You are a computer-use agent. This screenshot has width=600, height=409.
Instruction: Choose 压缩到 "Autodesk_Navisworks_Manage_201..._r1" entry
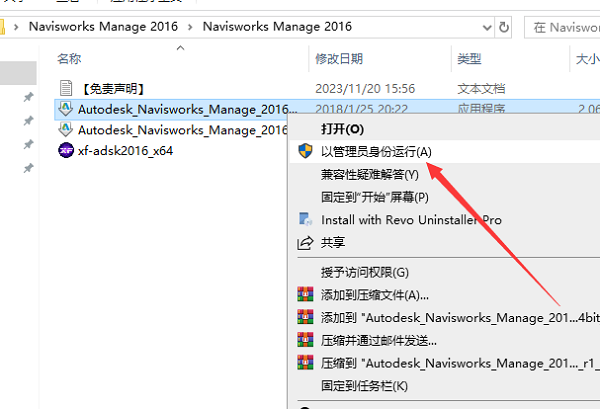click(460, 362)
